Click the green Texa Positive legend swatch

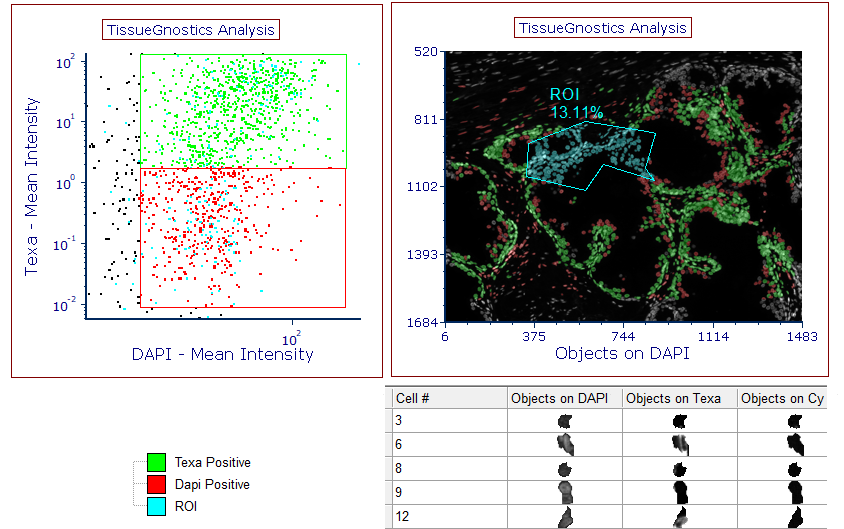155,463
